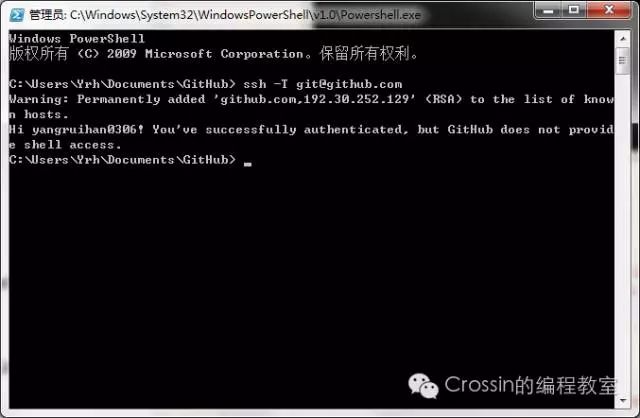The height and width of the screenshot is (418, 640).
Task: Click the 2009 Microsoft Corporation copyright line
Action: (x=213, y=53)
